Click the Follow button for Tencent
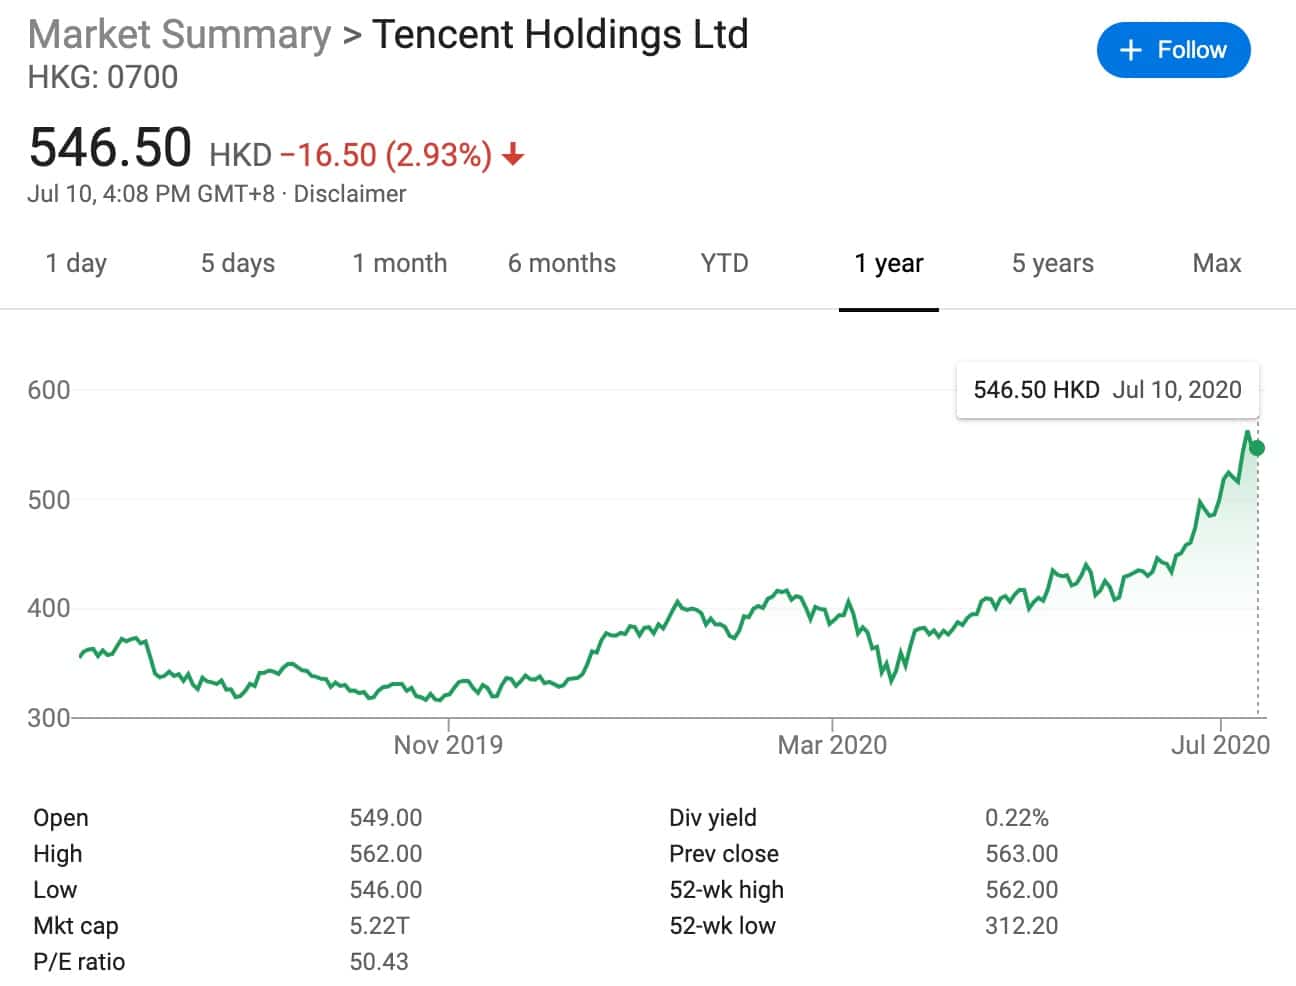This screenshot has height=986, width=1296. pyautogui.click(x=1173, y=49)
